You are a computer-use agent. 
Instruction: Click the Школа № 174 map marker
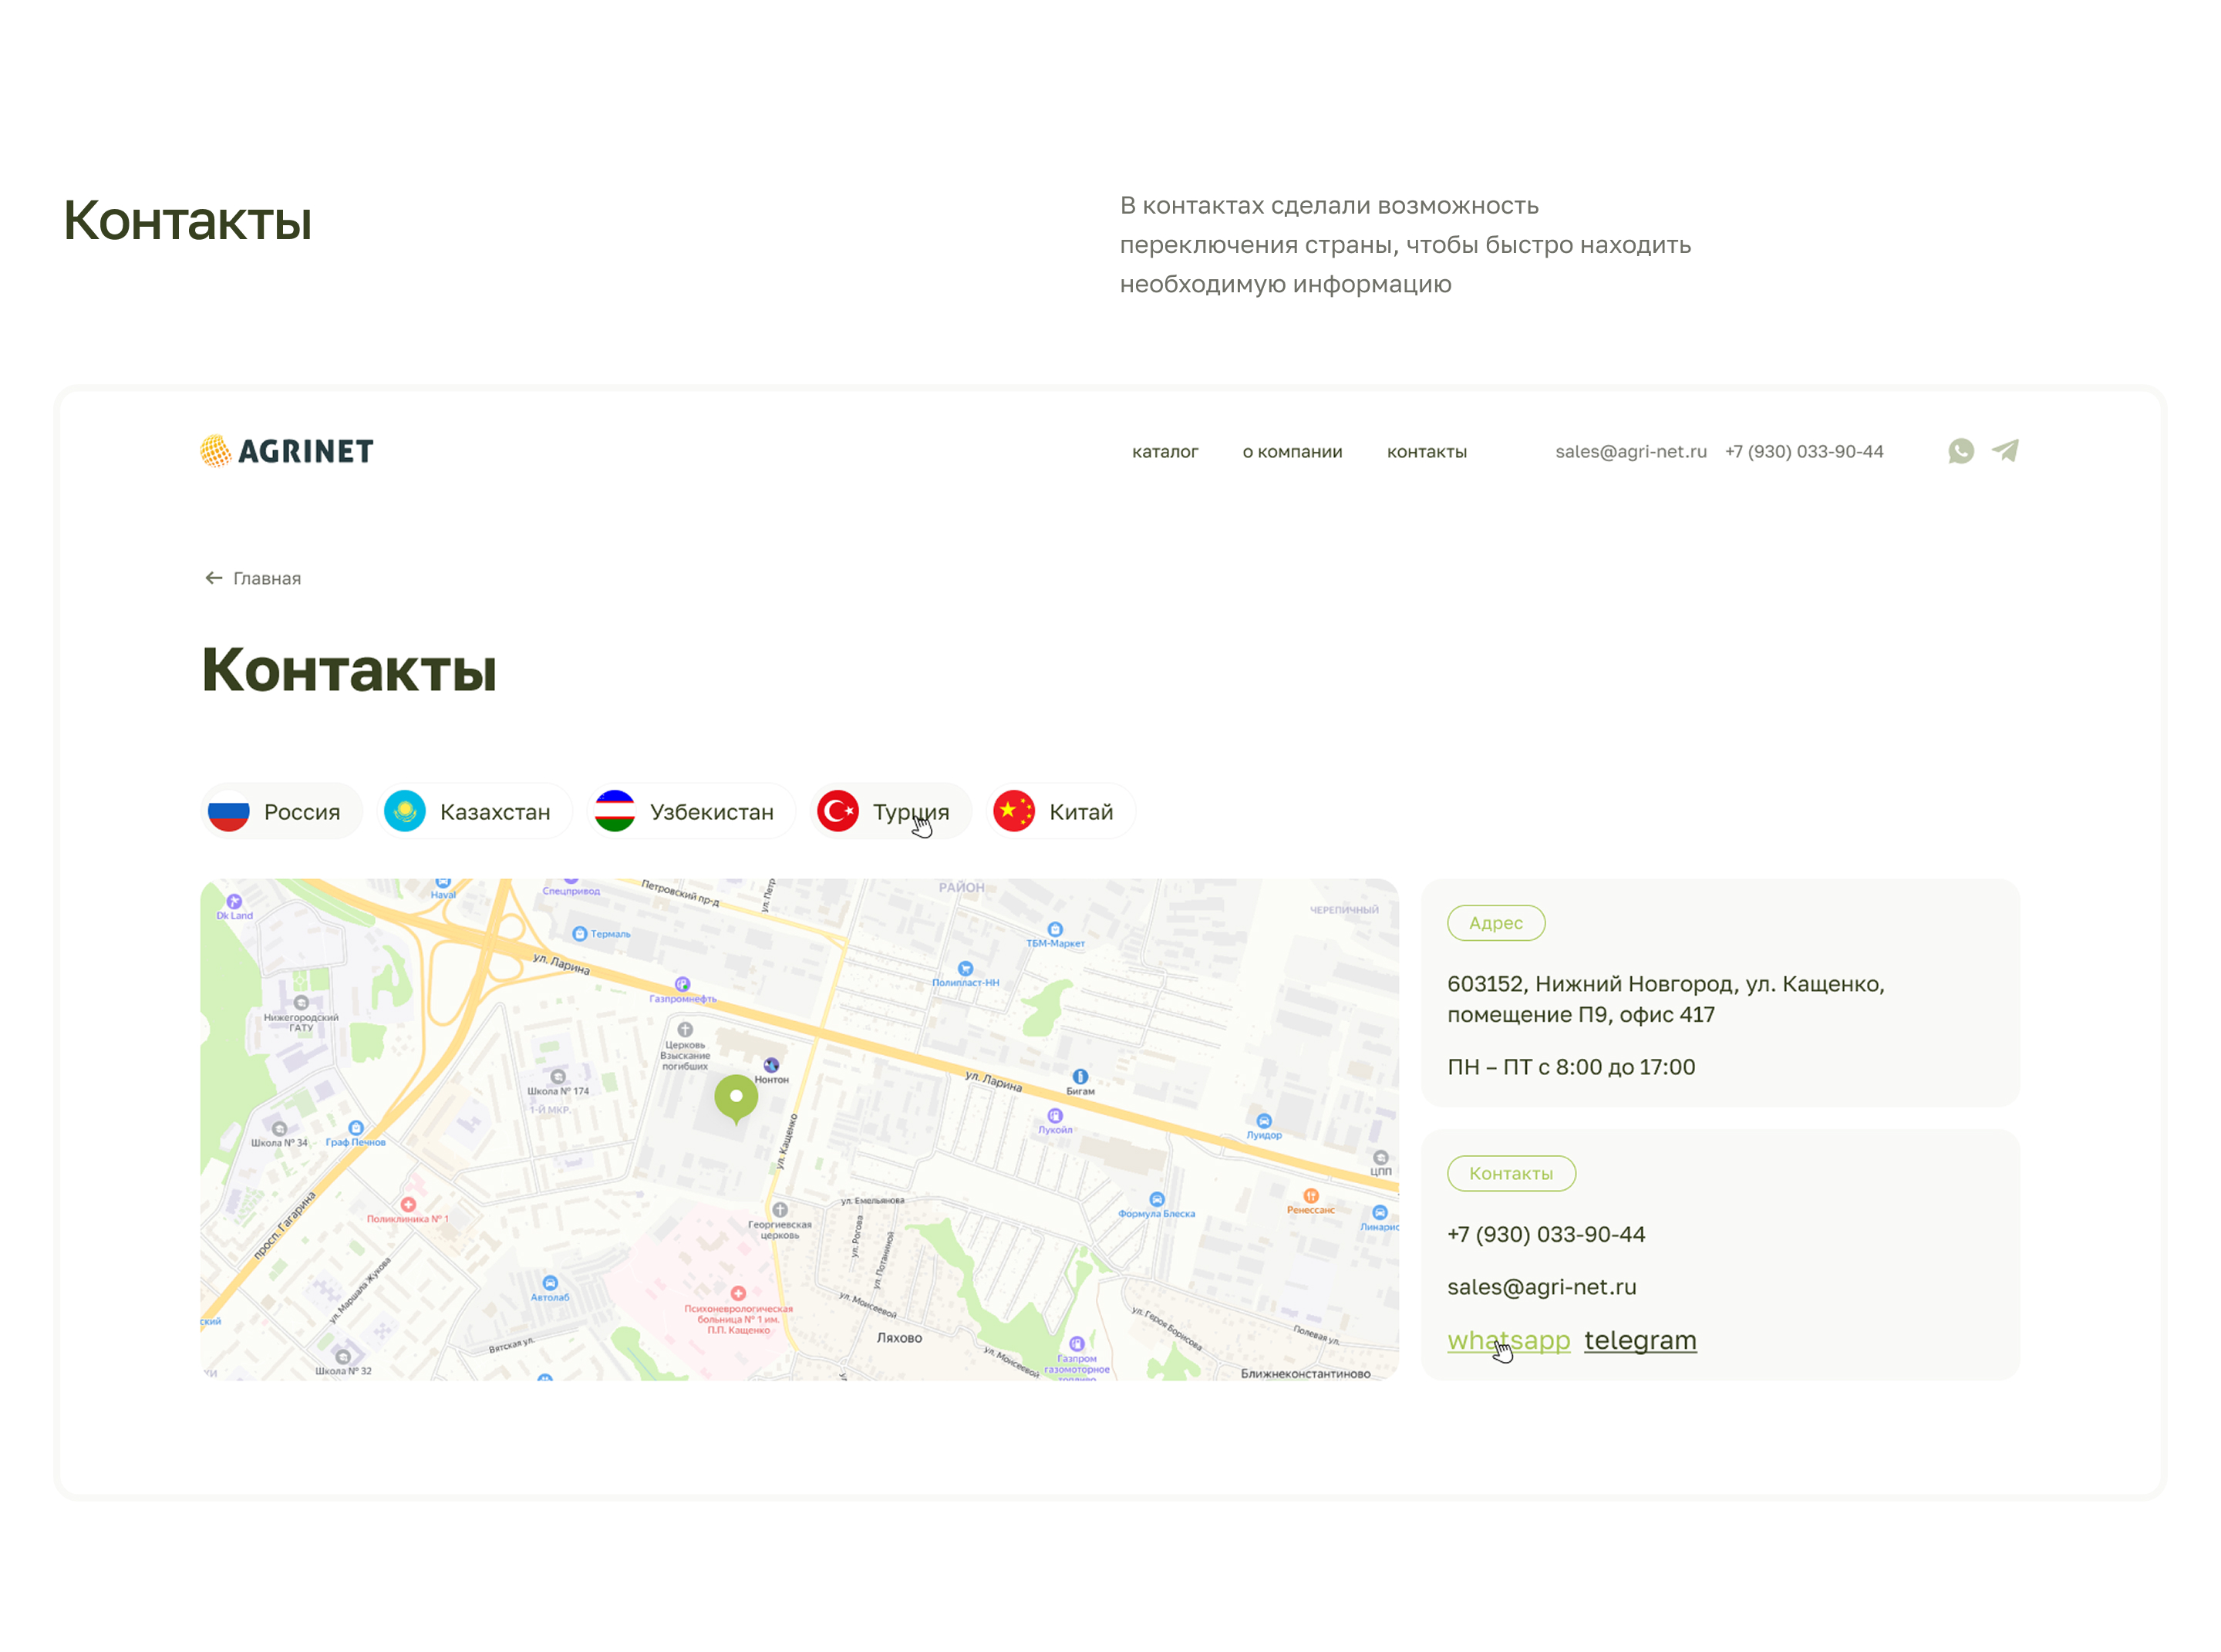click(x=558, y=1077)
